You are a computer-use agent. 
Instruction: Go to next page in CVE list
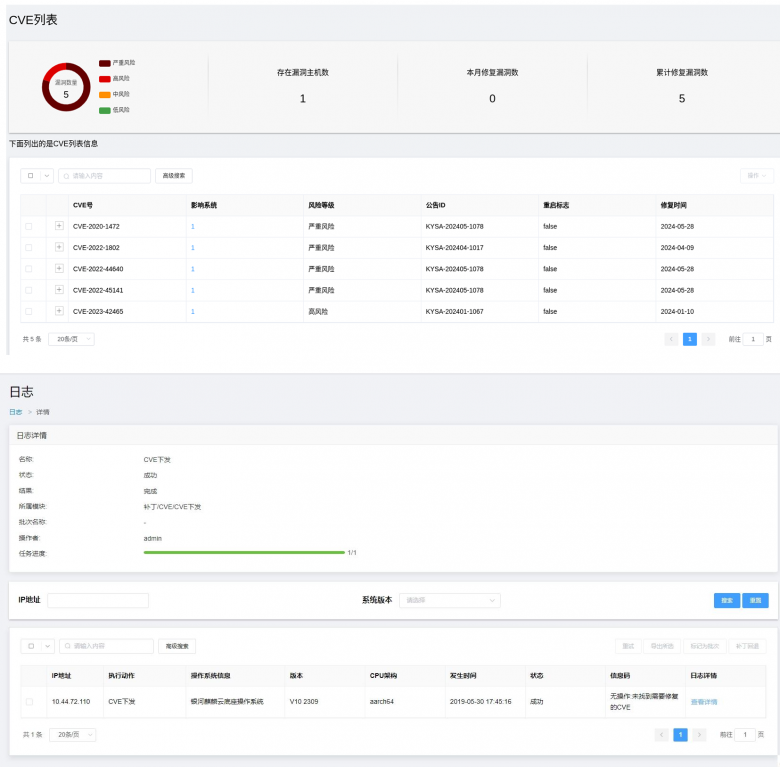coord(708,339)
